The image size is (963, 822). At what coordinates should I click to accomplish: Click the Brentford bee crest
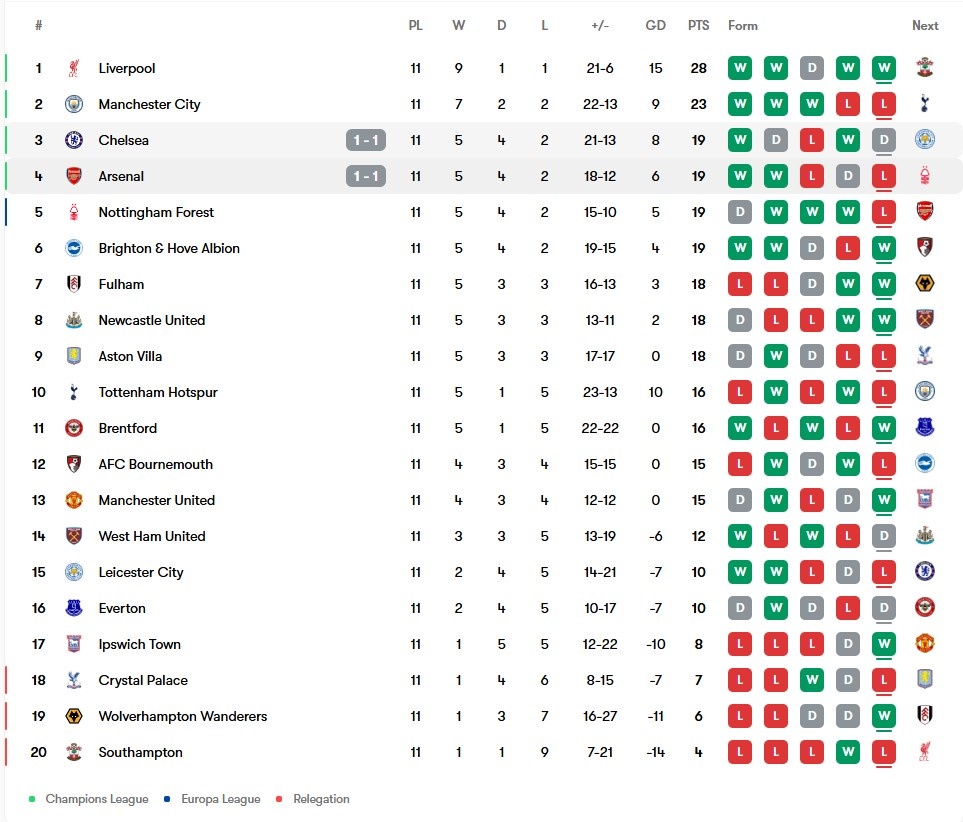tap(74, 428)
